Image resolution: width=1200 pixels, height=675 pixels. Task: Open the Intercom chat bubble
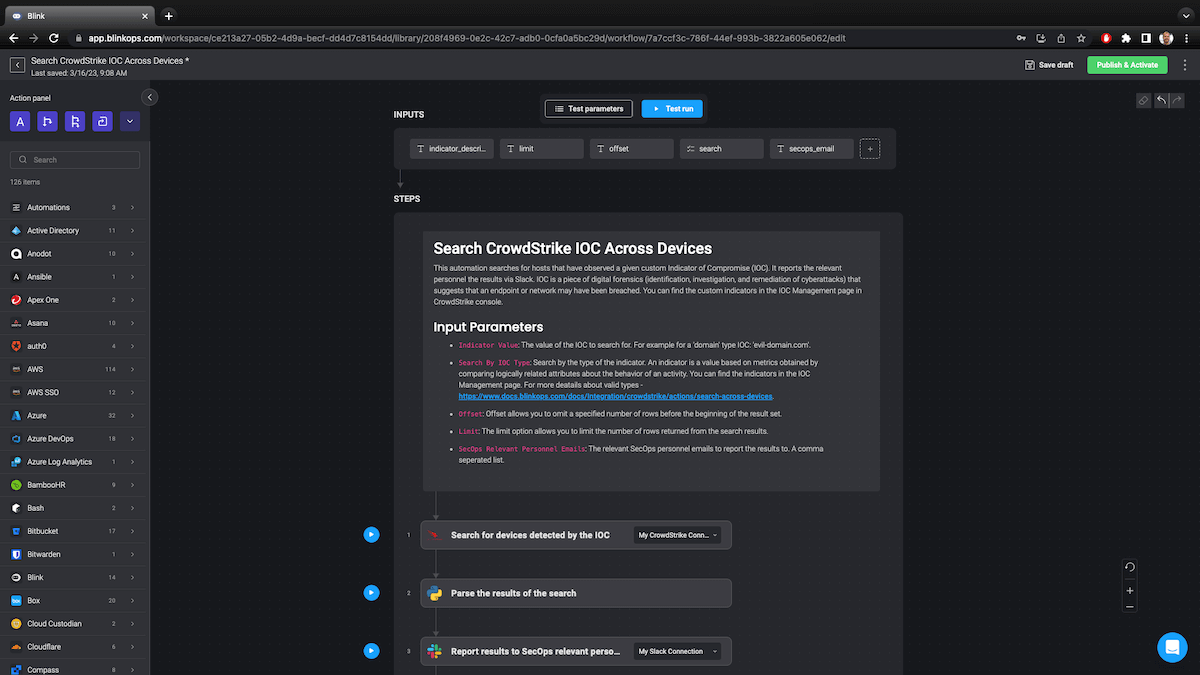tap(1172, 647)
